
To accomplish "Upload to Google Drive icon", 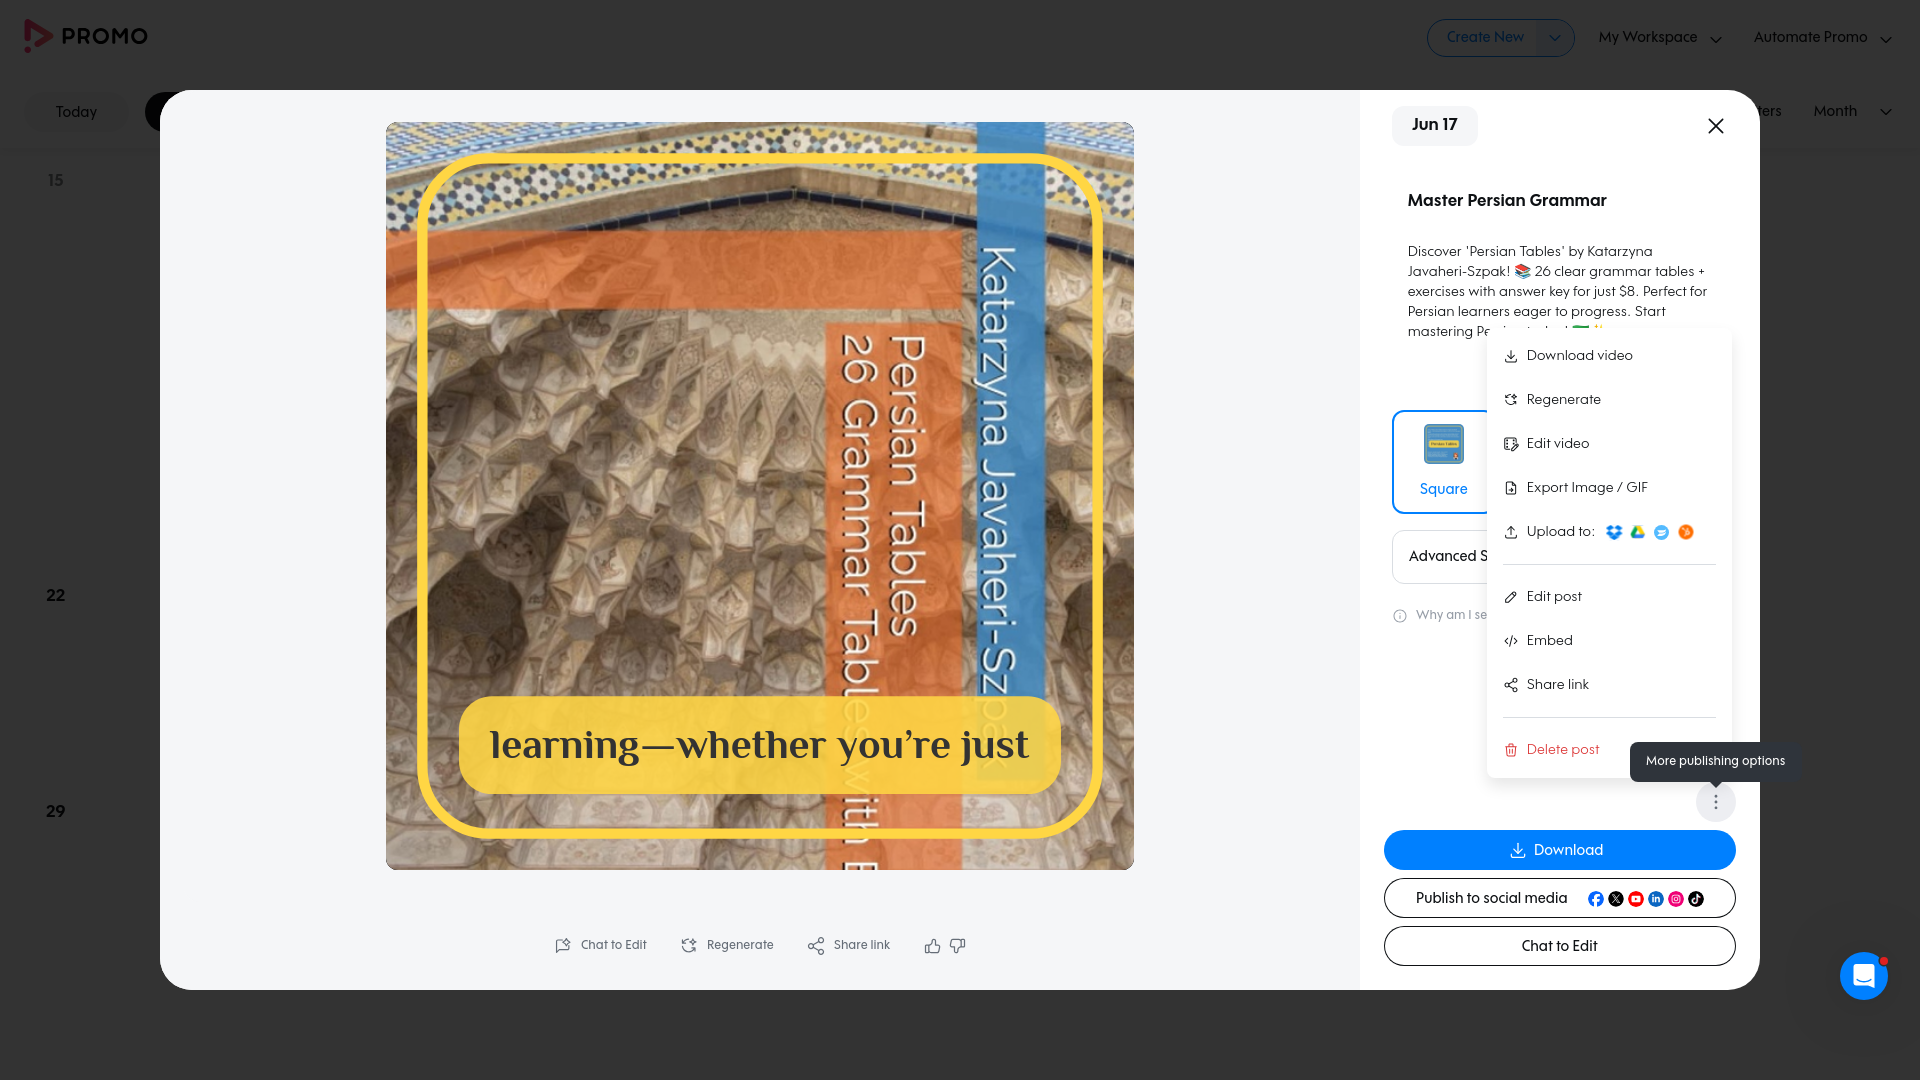I will click(x=1637, y=532).
